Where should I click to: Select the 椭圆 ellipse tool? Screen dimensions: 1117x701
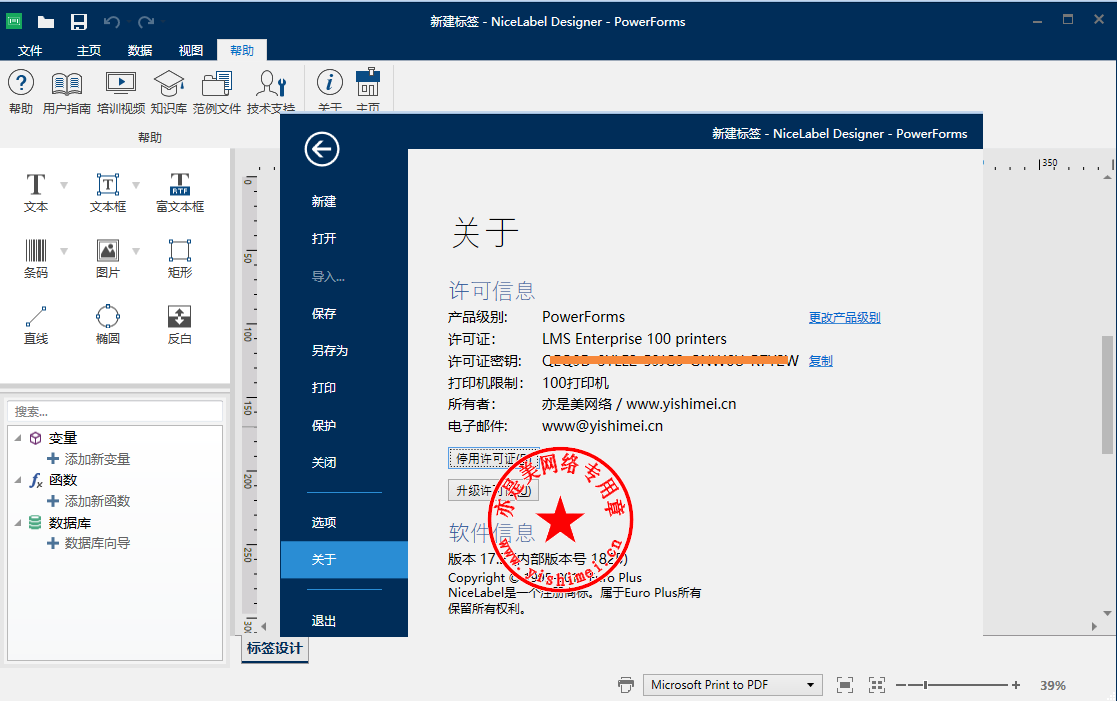108,325
